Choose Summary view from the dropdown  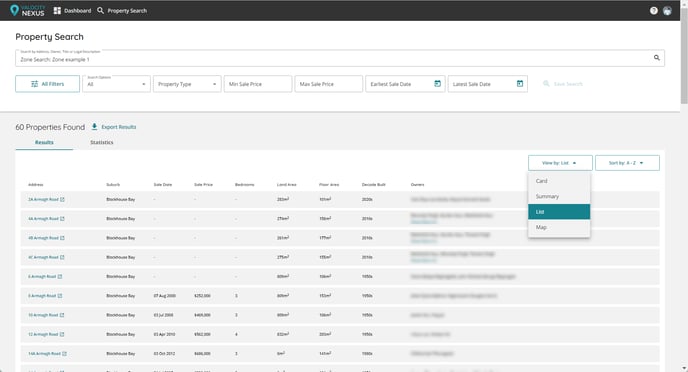point(559,197)
